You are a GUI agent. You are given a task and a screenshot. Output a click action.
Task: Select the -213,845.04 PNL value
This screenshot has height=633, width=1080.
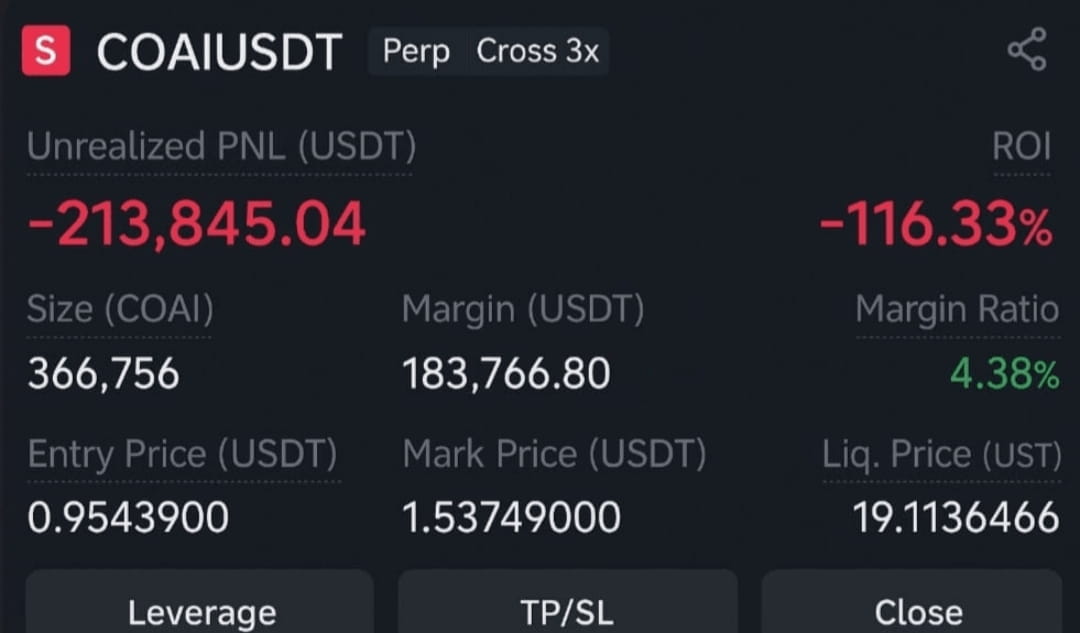[196, 224]
